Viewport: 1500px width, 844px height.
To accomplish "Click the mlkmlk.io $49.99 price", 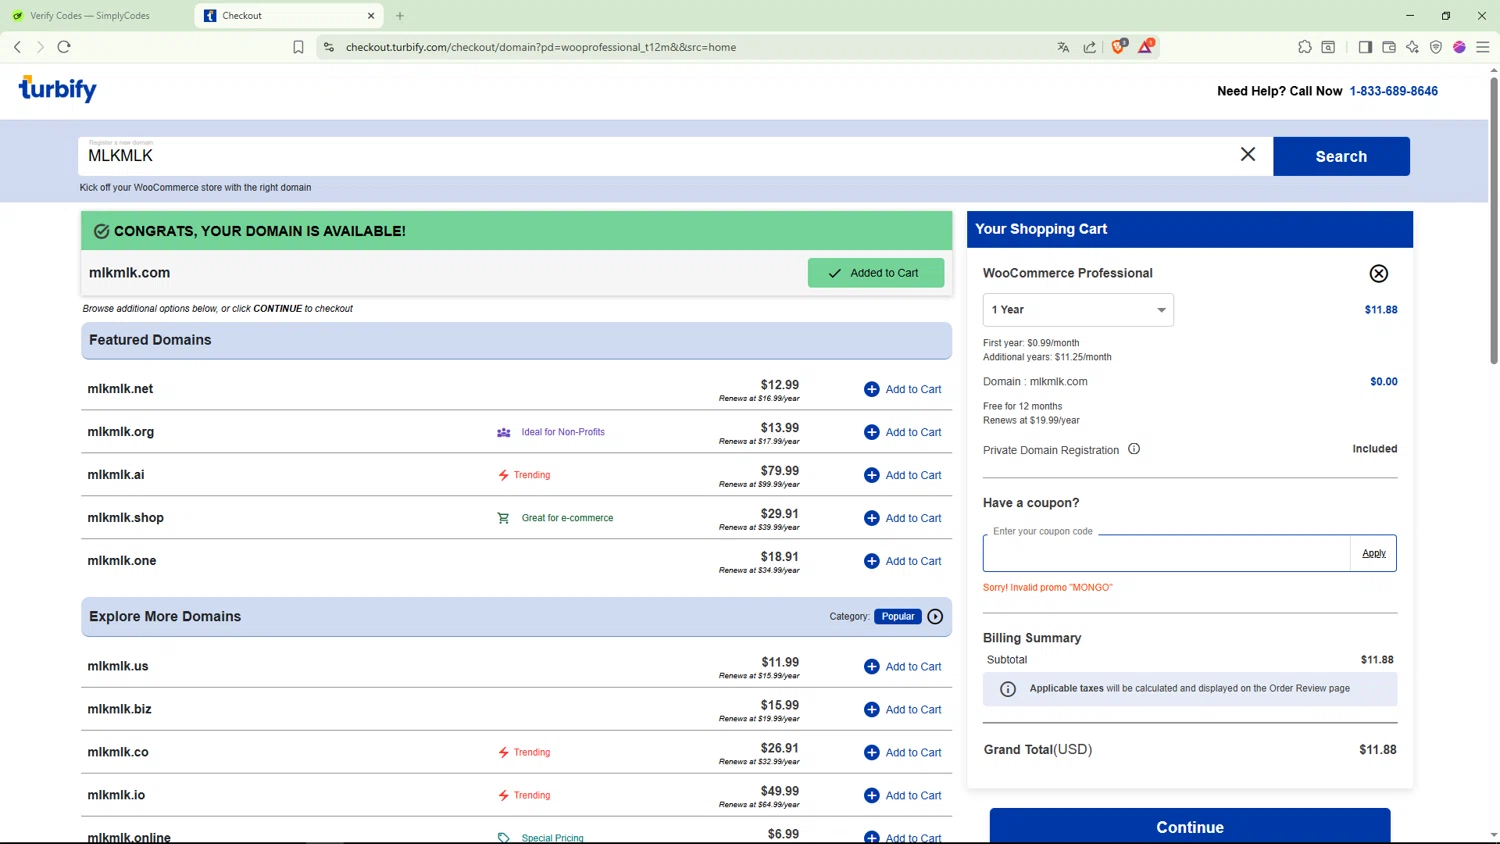I will 780,791.
